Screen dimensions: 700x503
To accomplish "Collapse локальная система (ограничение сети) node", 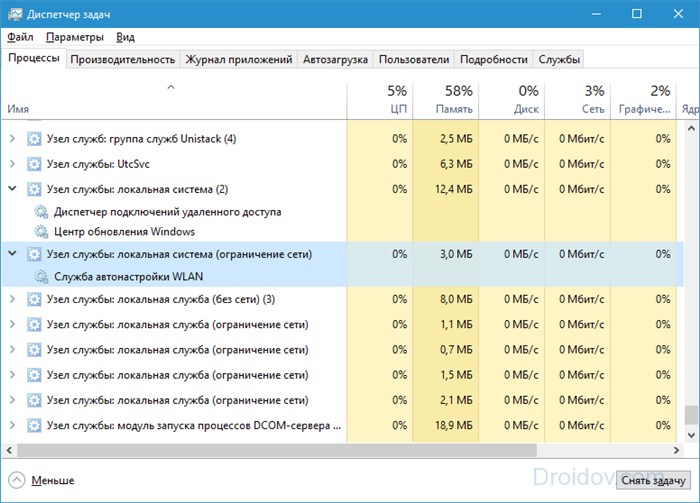I will click(x=12, y=254).
